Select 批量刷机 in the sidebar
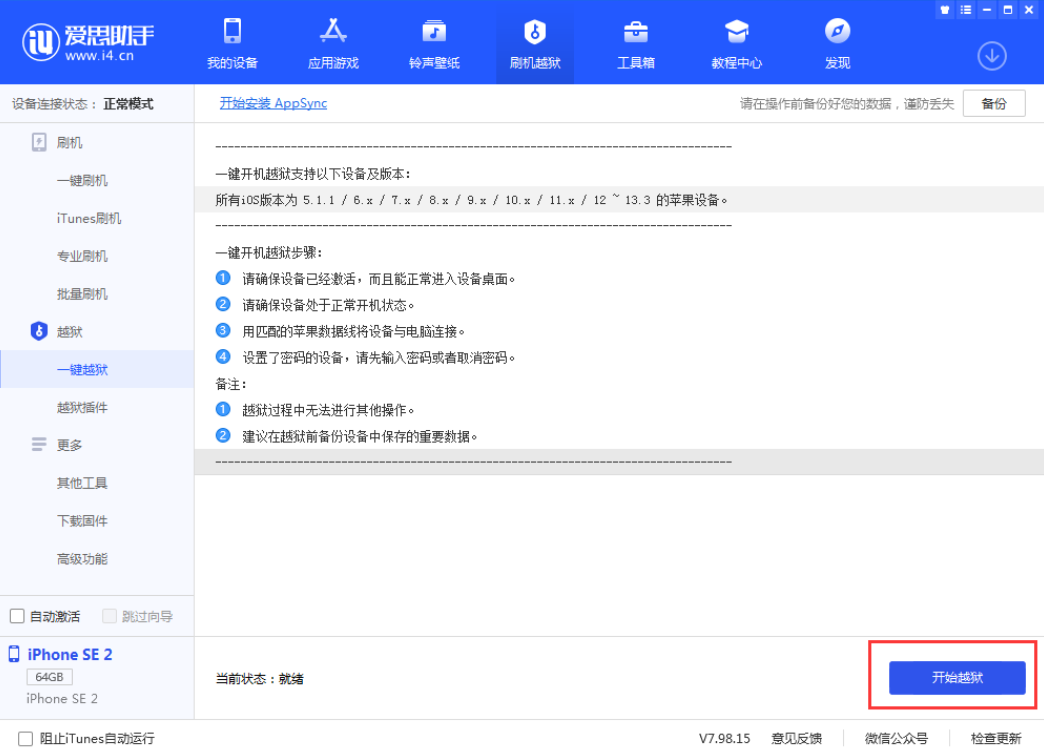This screenshot has width=1044, height=753. 82,294
